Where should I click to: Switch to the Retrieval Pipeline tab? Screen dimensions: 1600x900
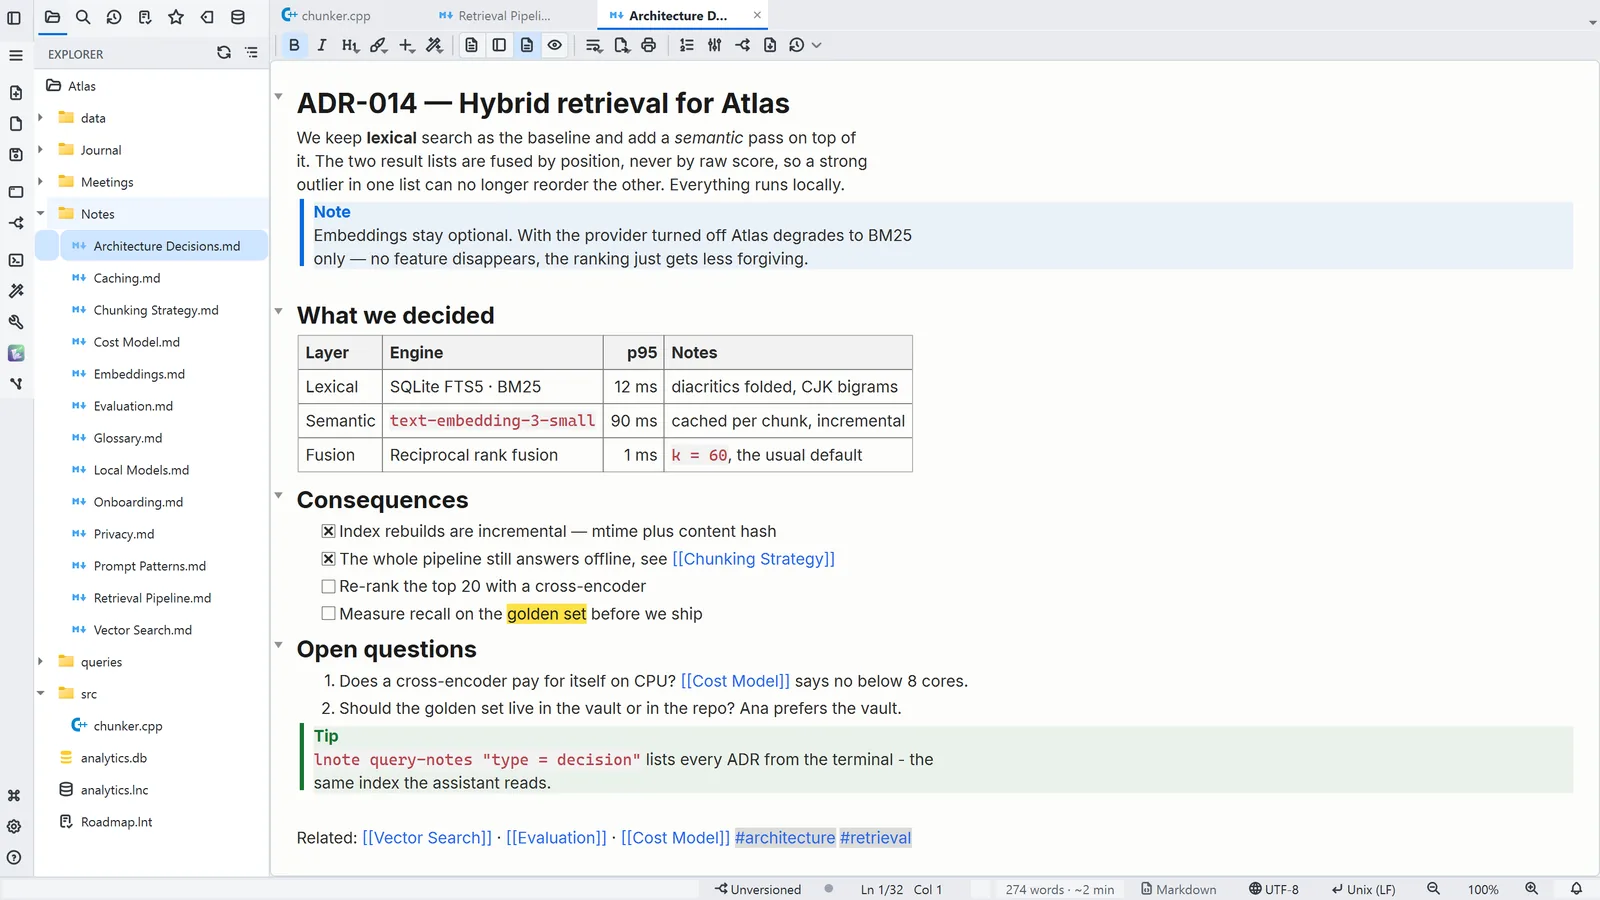point(495,15)
